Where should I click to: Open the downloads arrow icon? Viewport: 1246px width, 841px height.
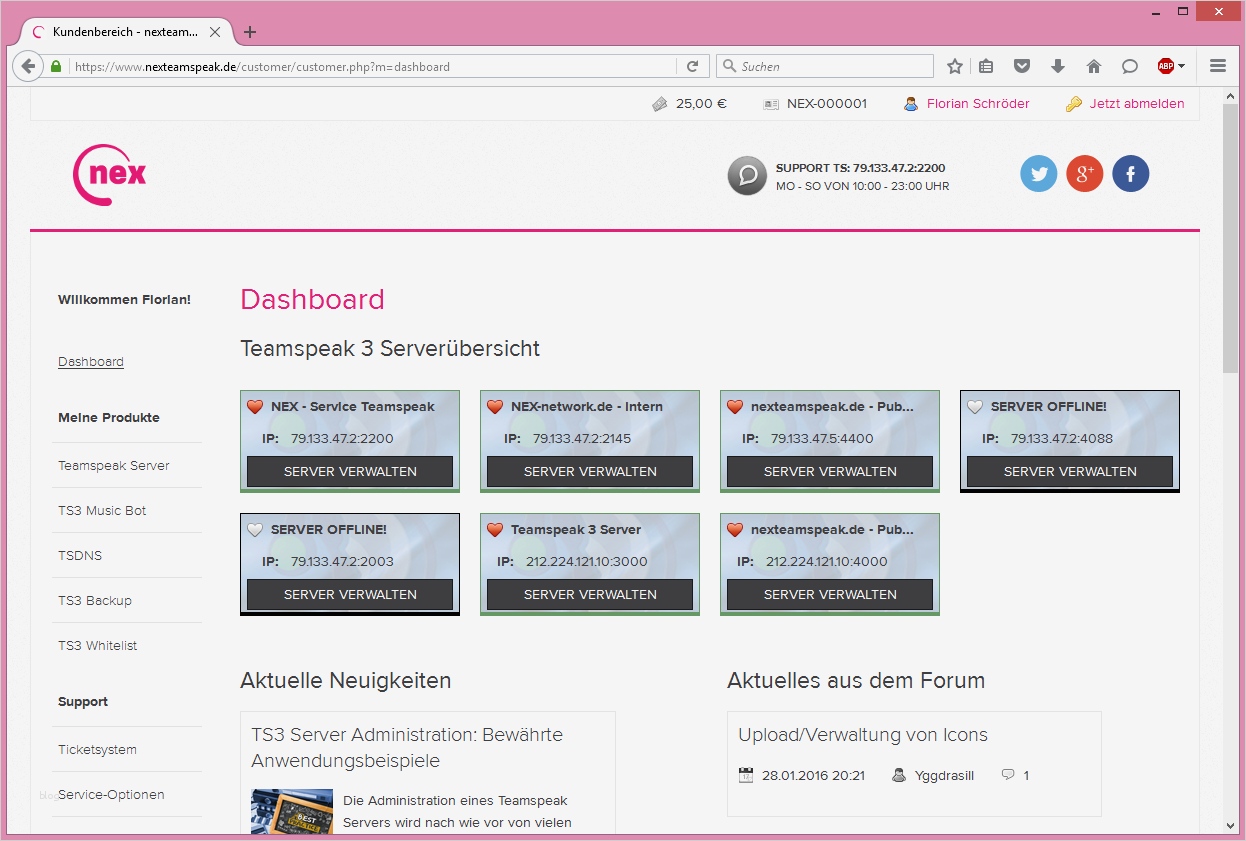pyautogui.click(x=1058, y=67)
